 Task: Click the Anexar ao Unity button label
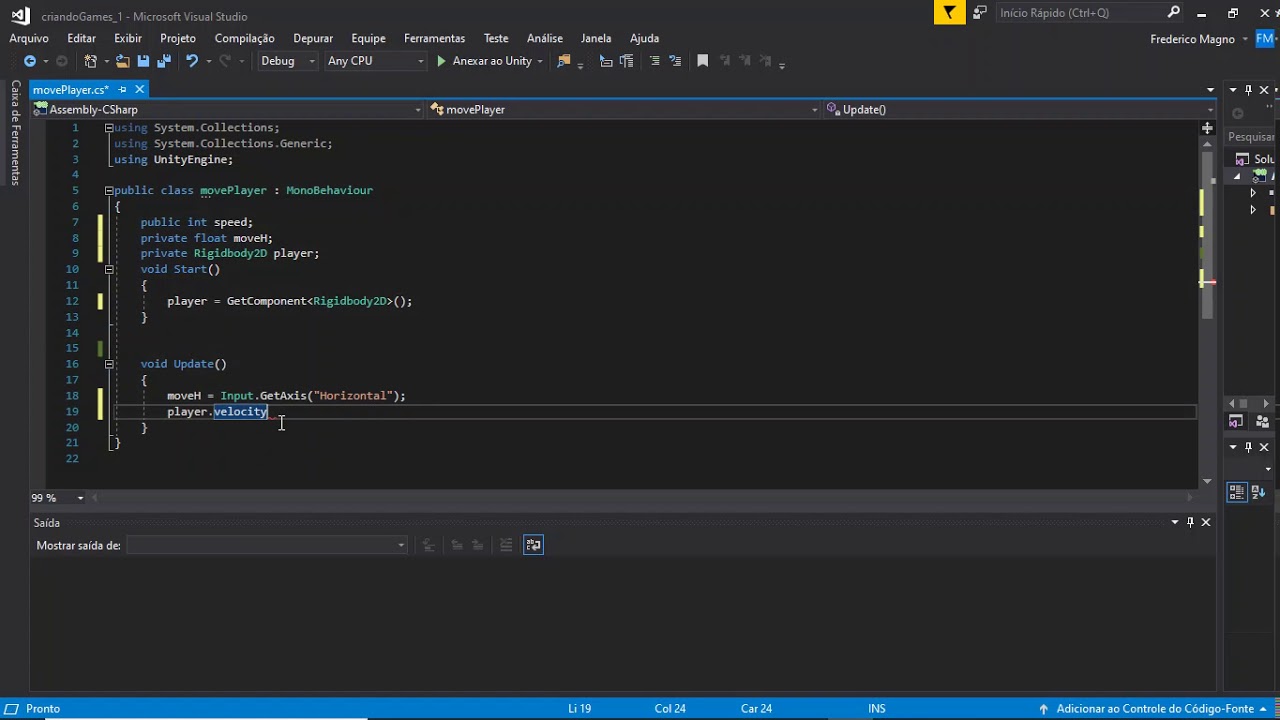tap(492, 61)
